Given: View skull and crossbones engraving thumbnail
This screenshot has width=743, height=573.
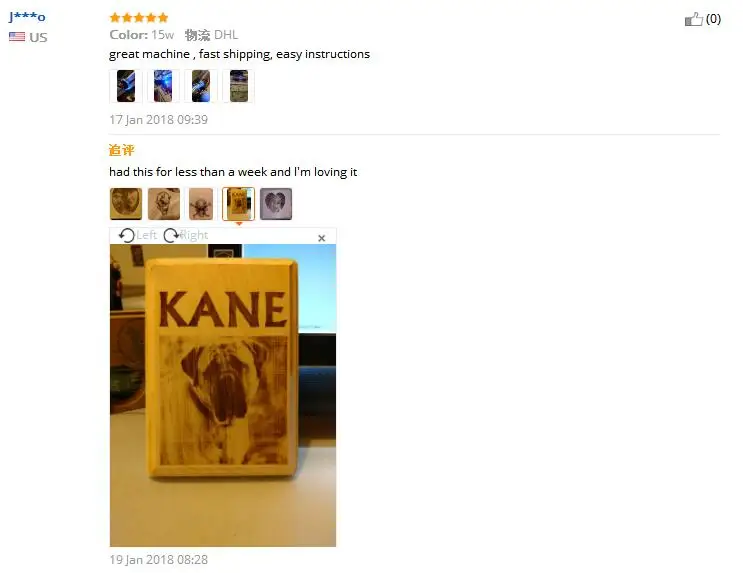Looking at the screenshot, I should [201, 204].
